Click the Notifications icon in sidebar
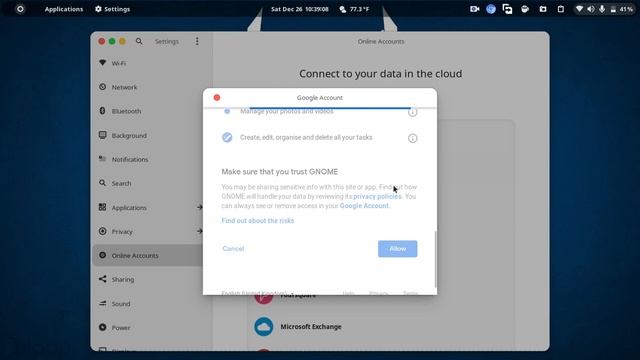The width and height of the screenshot is (640, 360). (102, 159)
